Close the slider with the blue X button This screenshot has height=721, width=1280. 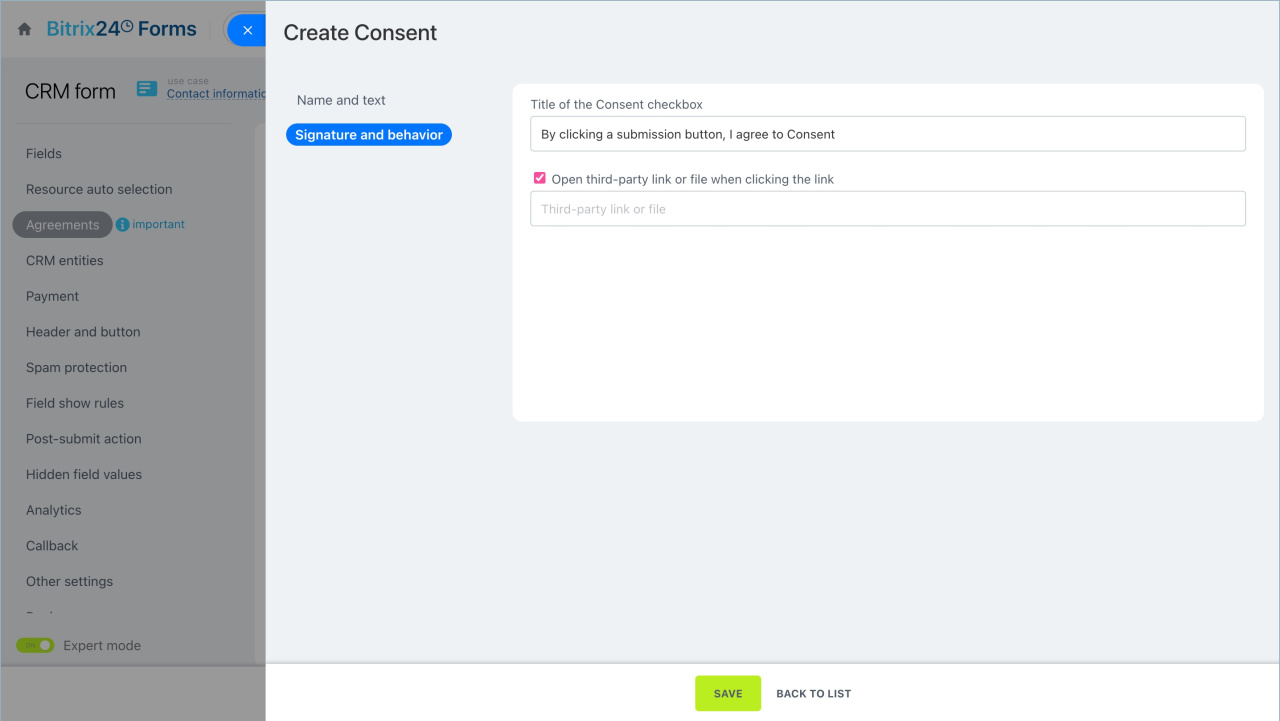[x=247, y=30]
